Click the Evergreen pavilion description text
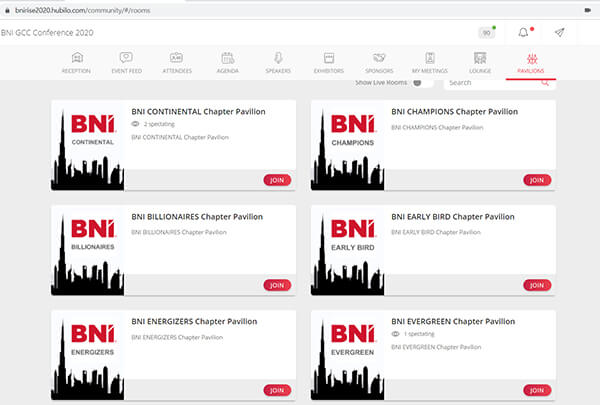This screenshot has height=405, width=600. pyautogui.click(x=436, y=347)
